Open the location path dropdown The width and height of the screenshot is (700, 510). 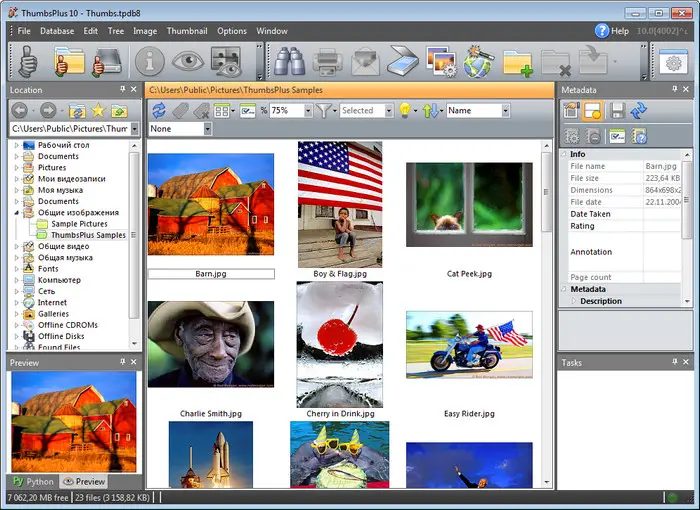point(134,129)
